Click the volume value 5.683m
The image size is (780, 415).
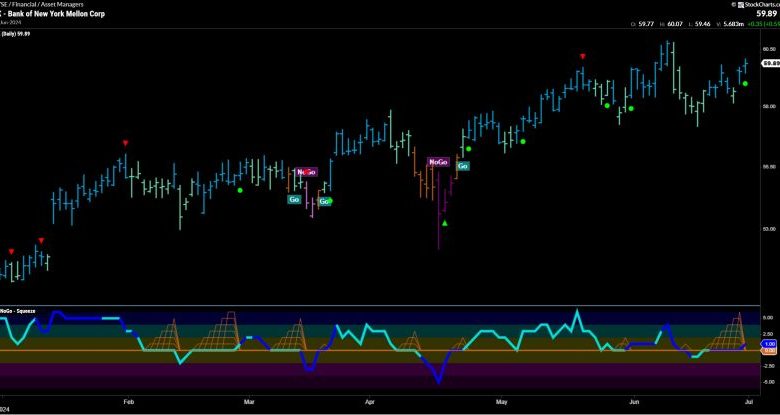click(734, 23)
